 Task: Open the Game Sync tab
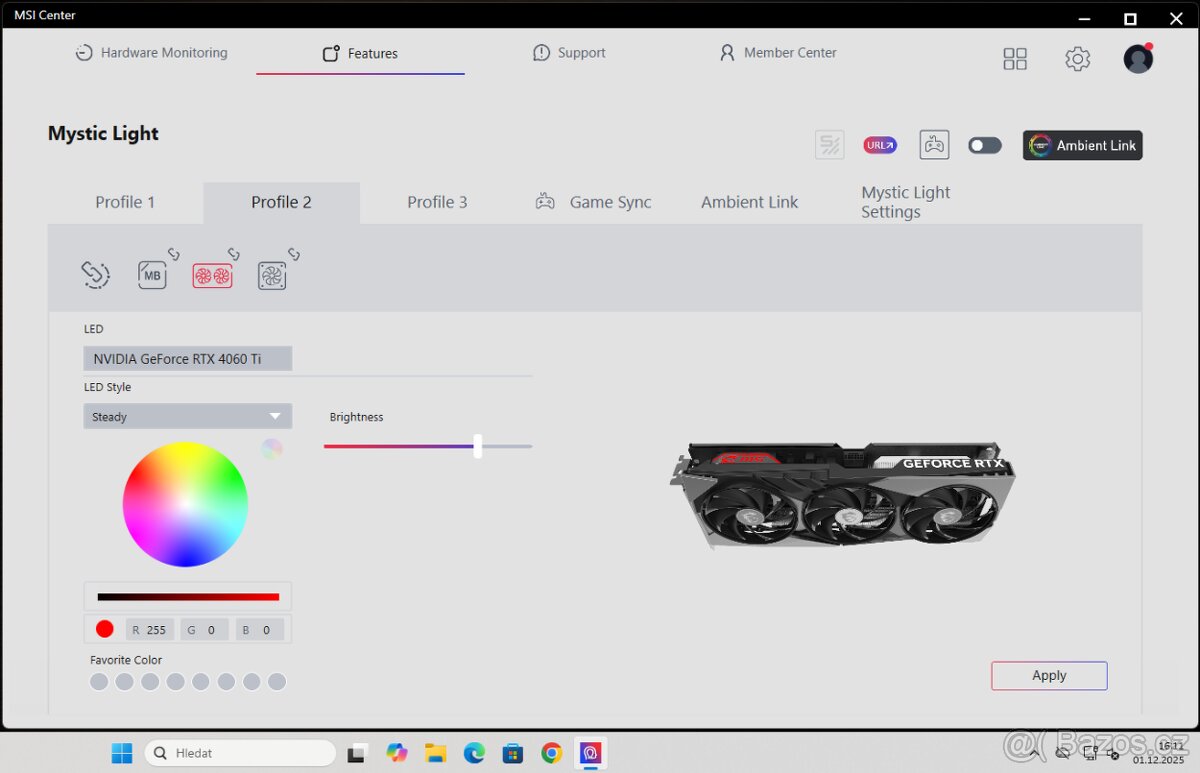(x=594, y=202)
